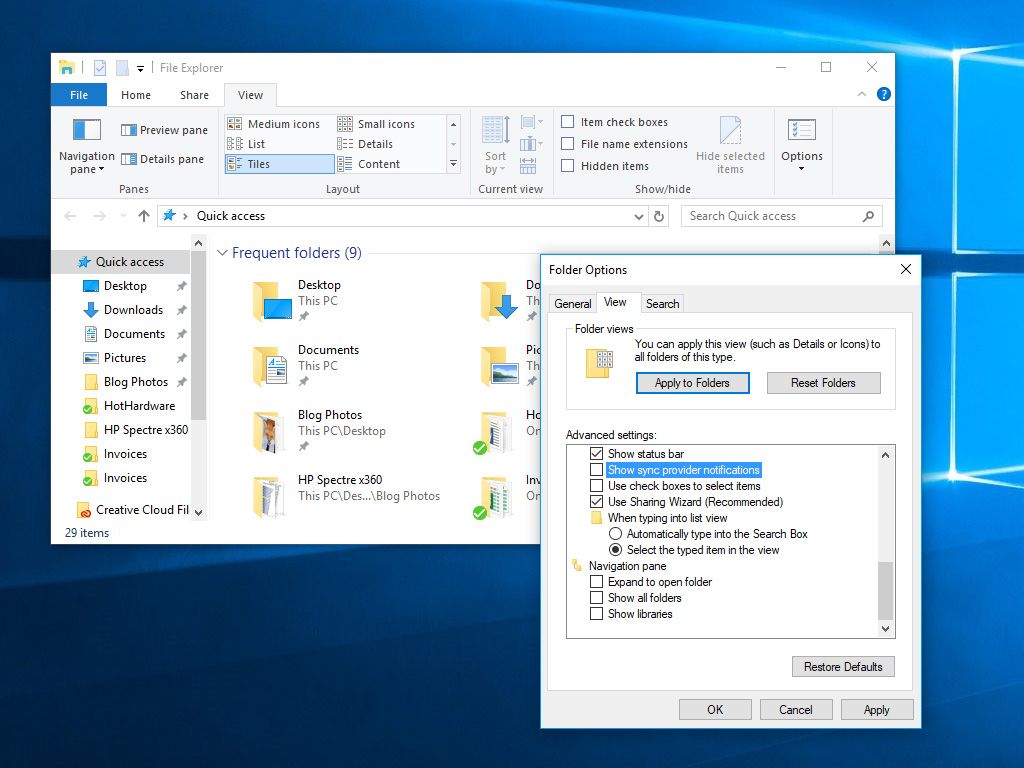
Task: Switch to the Search tab in Folder Options
Action: pos(662,303)
